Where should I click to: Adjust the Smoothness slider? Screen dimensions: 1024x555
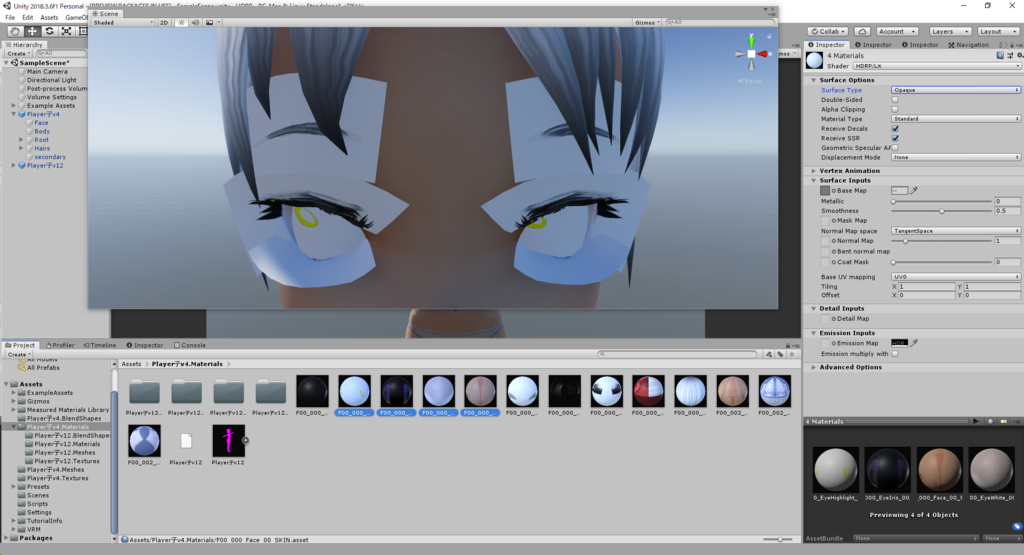tap(942, 211)
